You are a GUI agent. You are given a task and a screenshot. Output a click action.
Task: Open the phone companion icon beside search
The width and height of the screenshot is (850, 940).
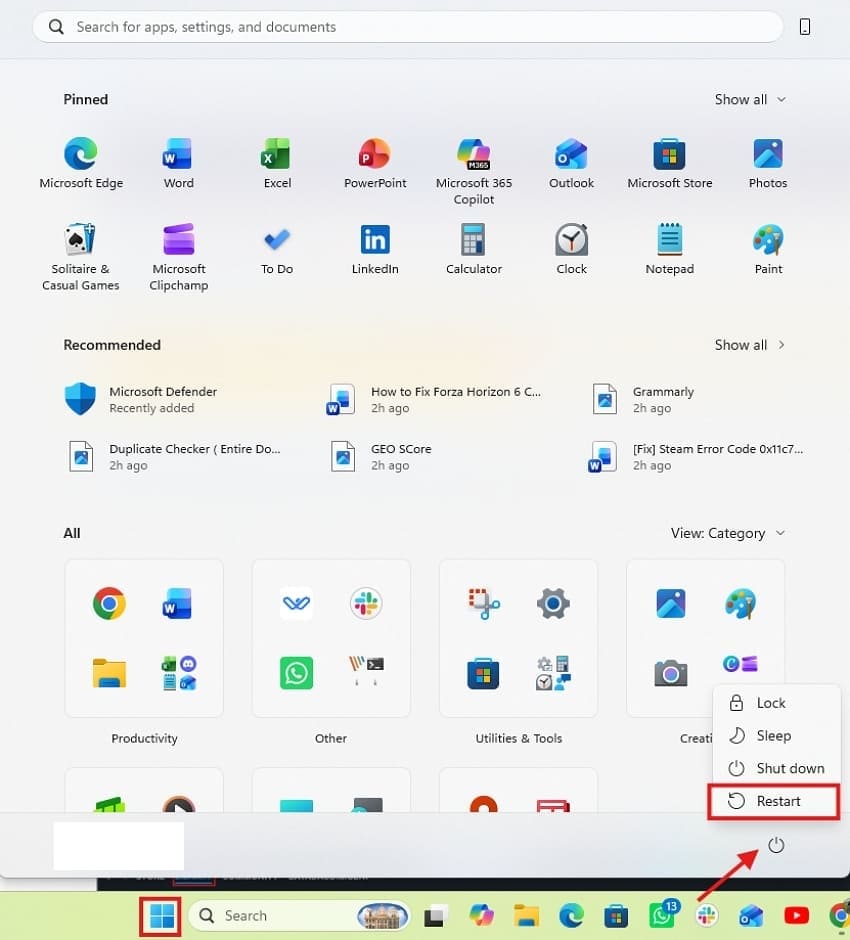point(805,26)
